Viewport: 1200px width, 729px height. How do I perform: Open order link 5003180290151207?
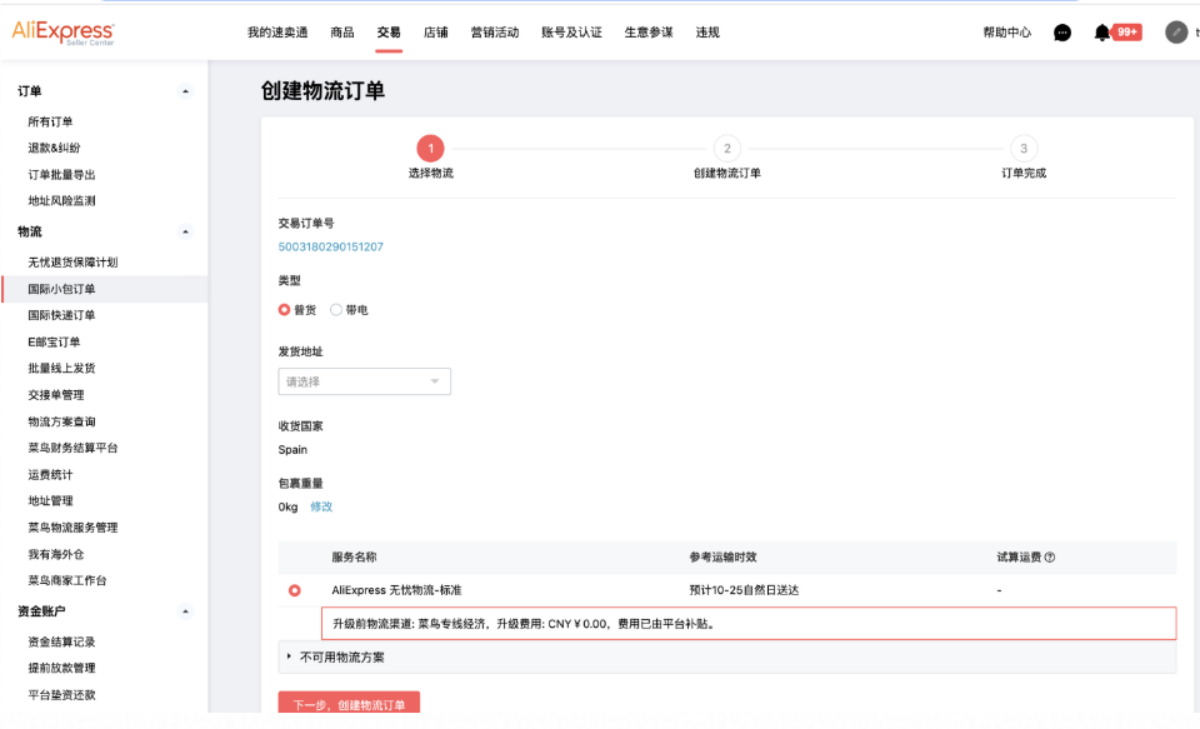coord(331,245)
